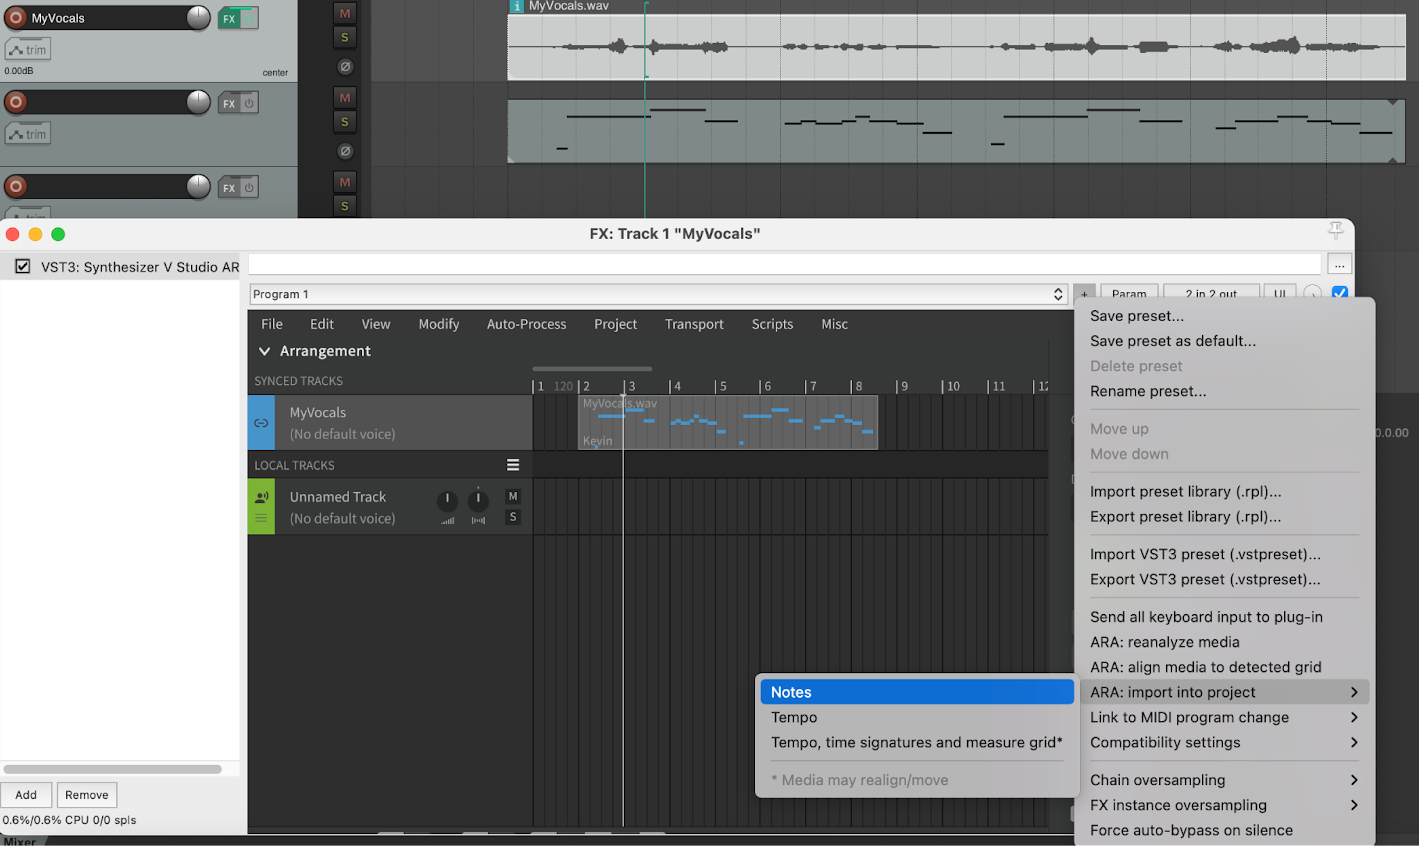
Task: Pin the FX window with the pin icon
Action: [1335, 231]
